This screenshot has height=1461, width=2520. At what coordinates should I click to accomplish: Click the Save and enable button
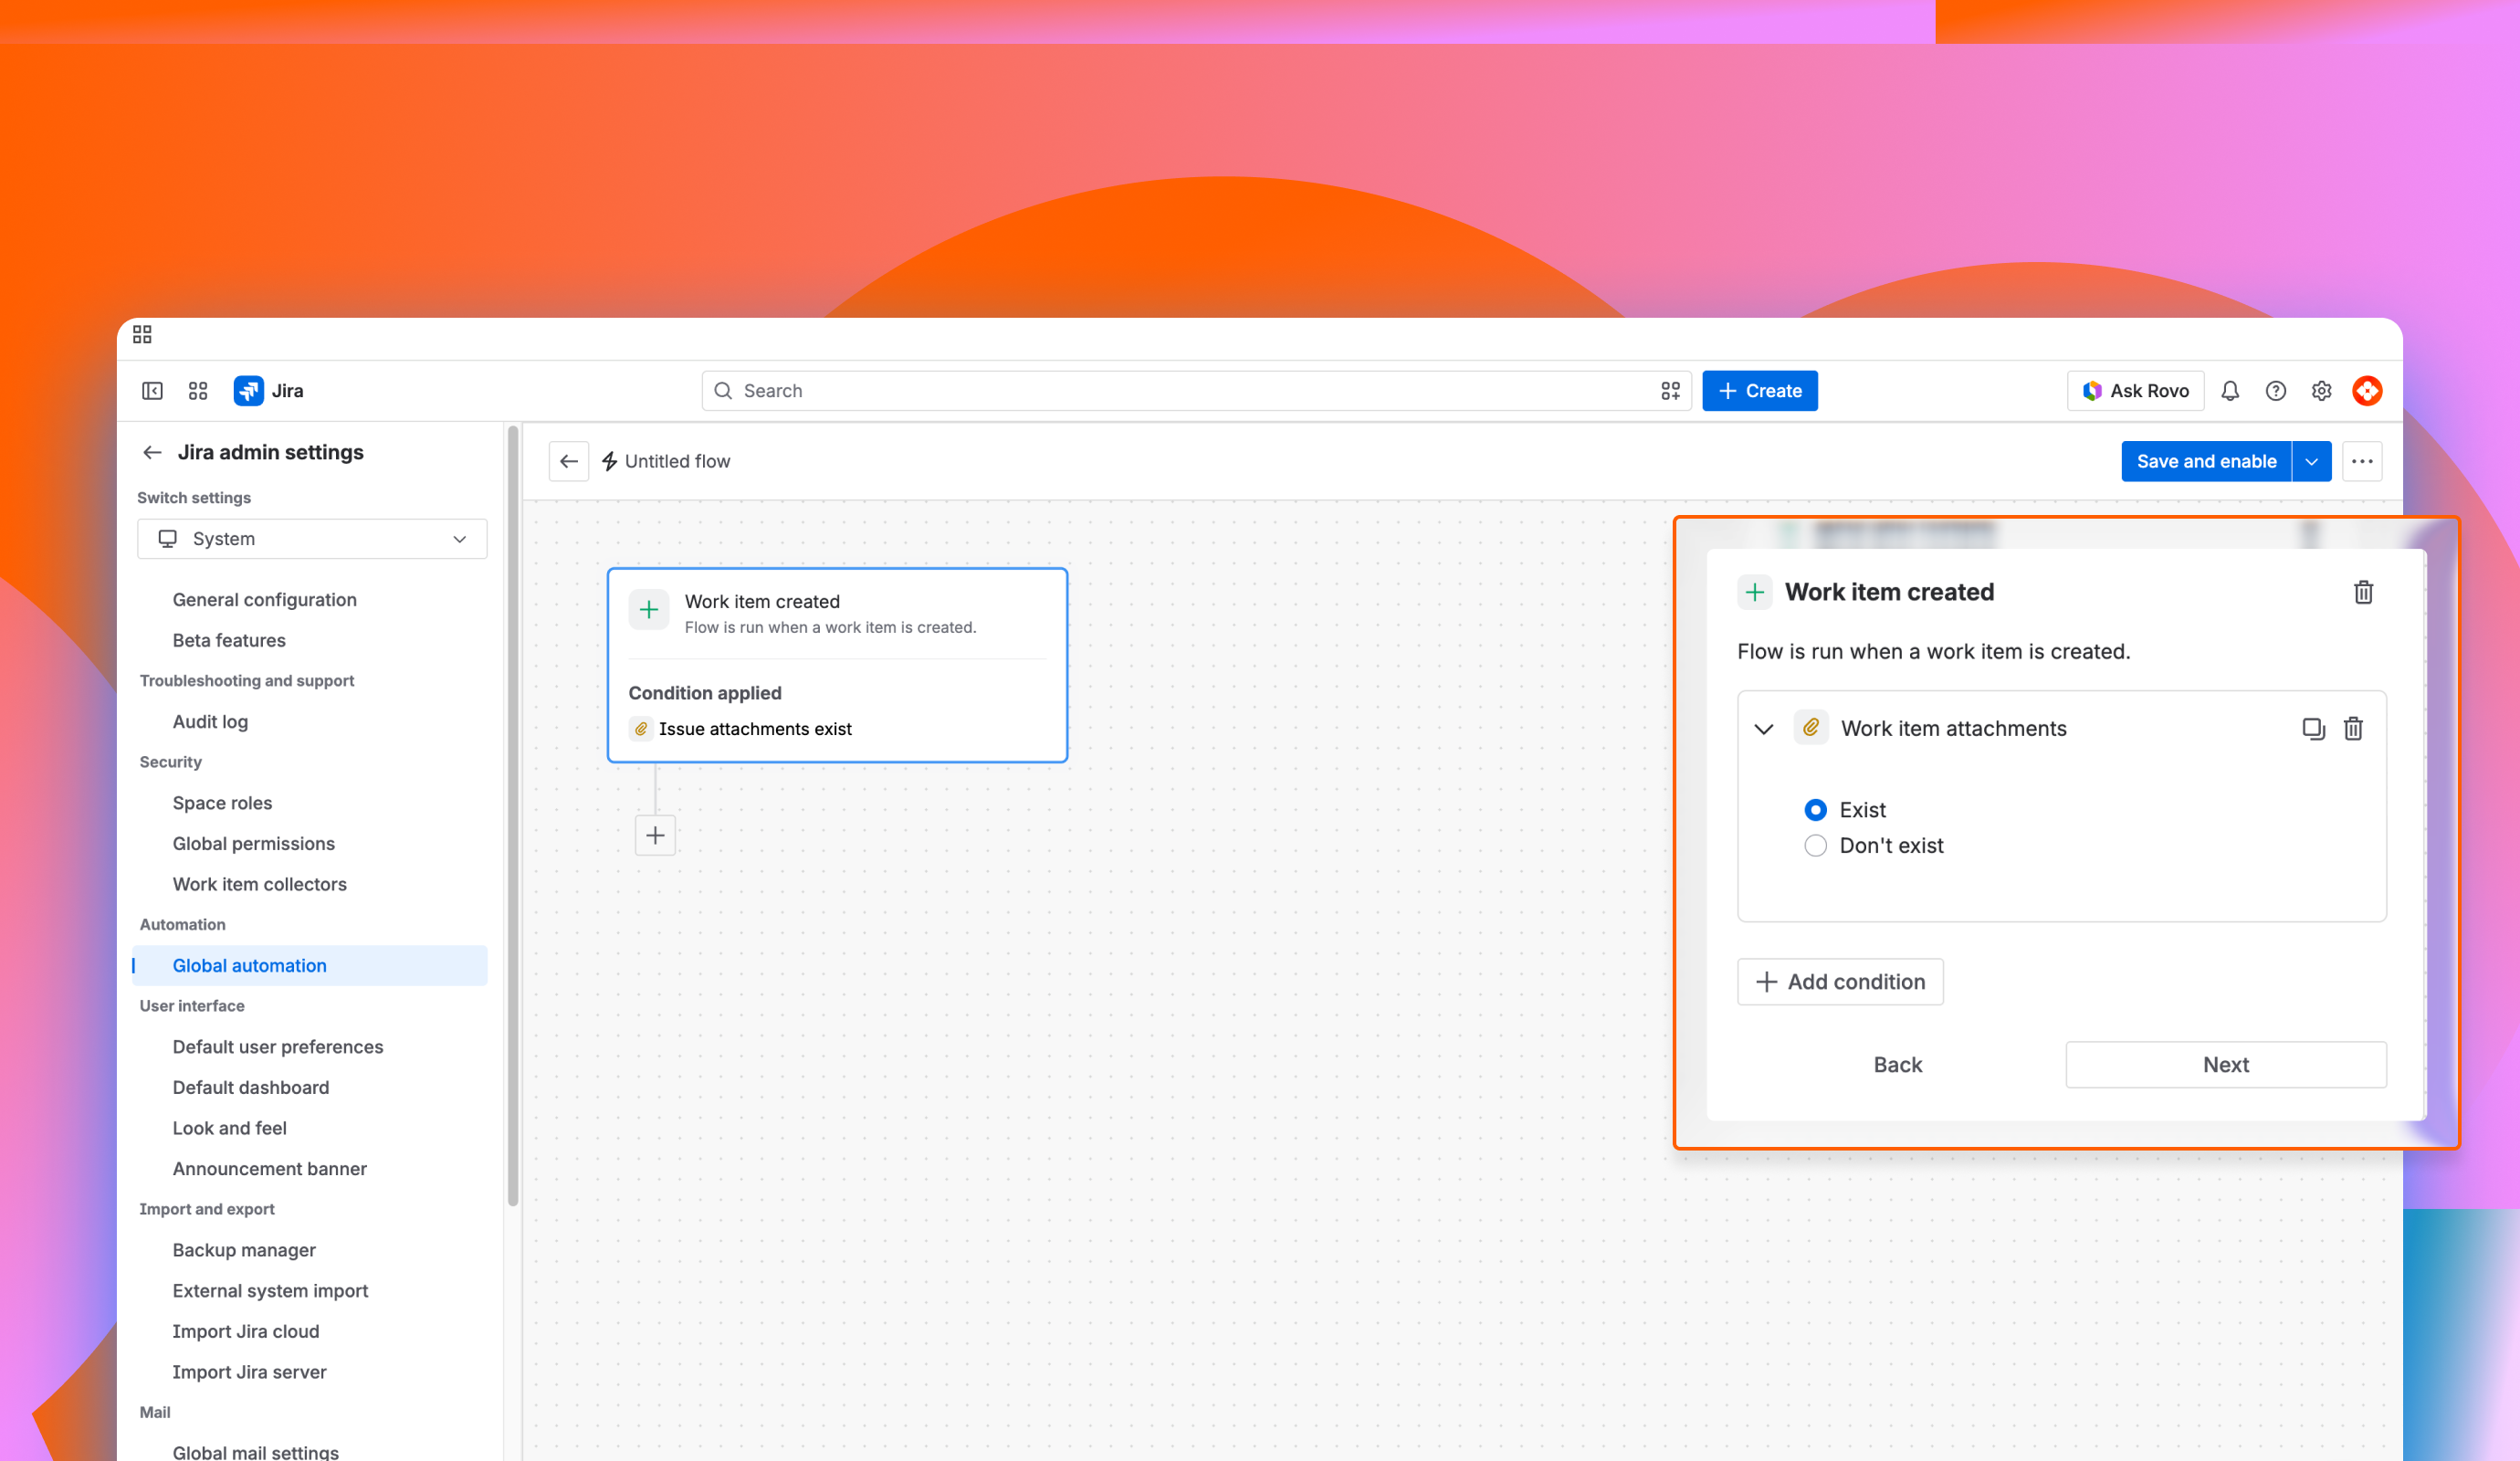[2206, 461]
